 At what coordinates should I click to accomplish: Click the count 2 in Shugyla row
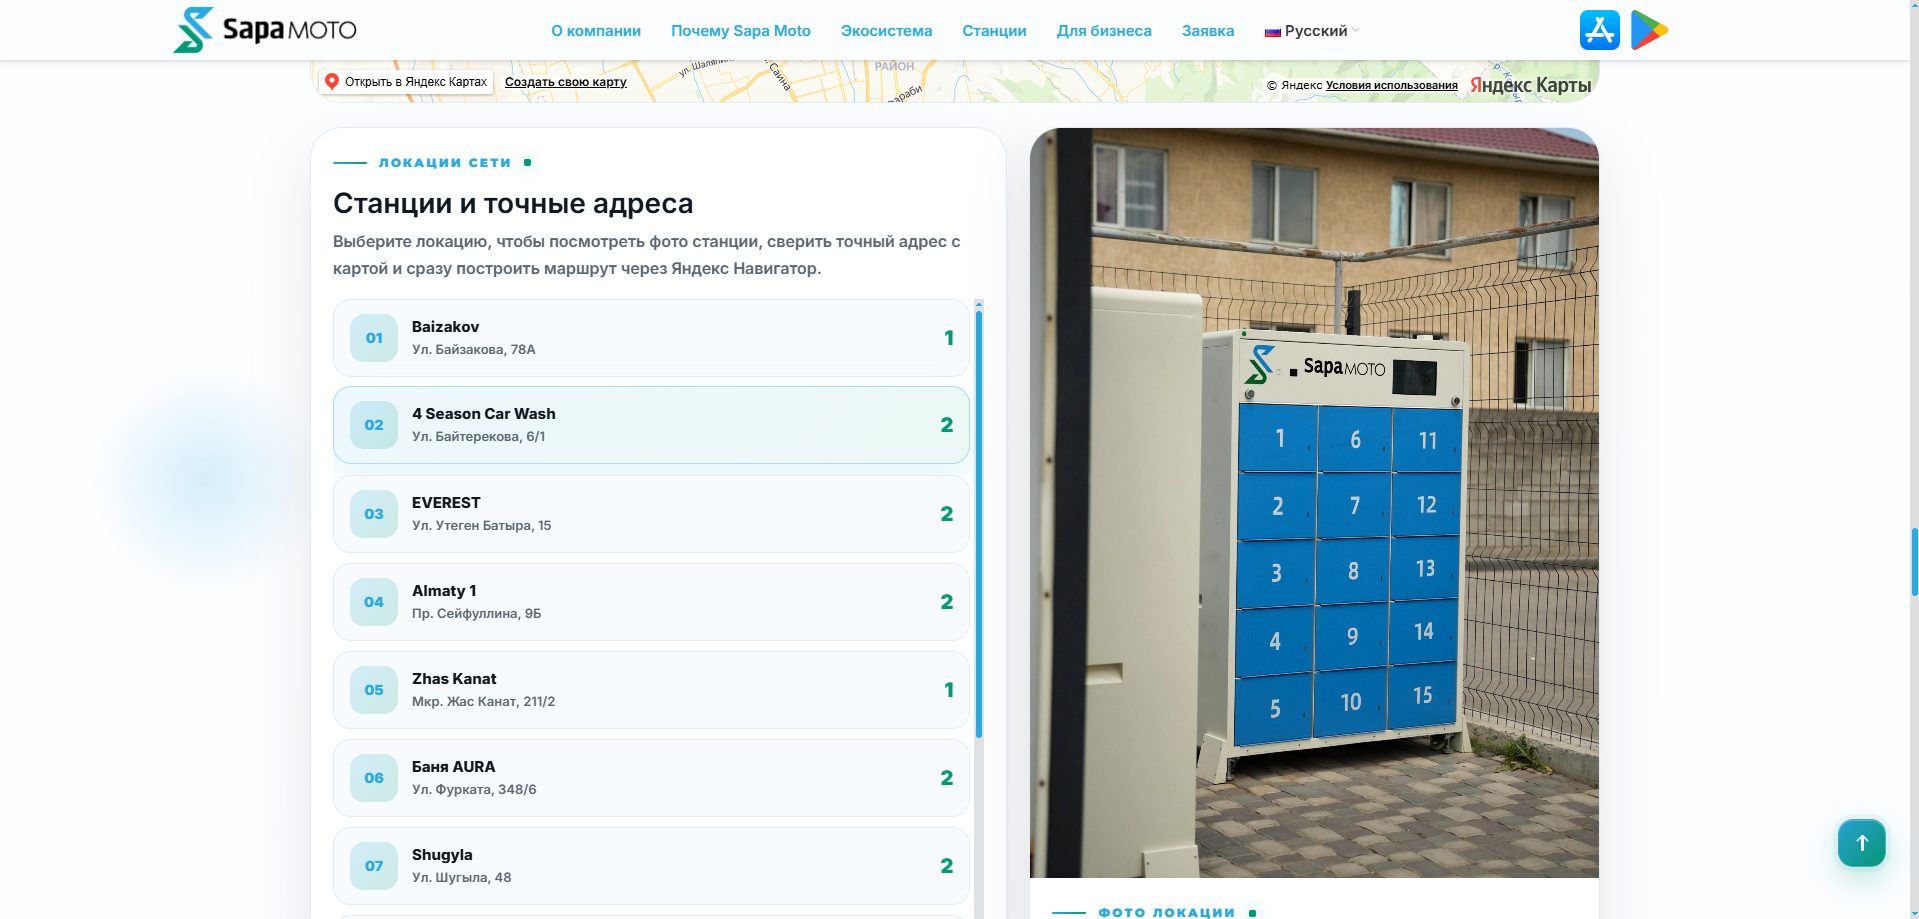coord(947,866)
